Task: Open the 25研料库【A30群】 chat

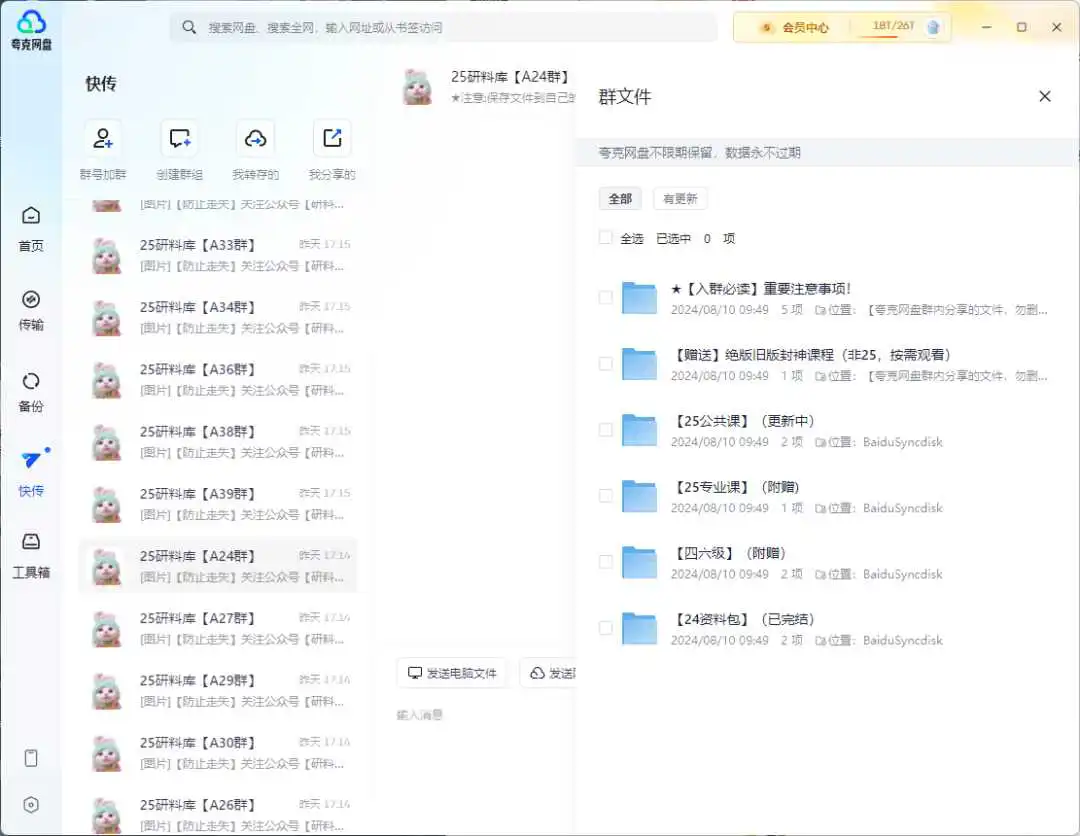Action: point(218,753)
